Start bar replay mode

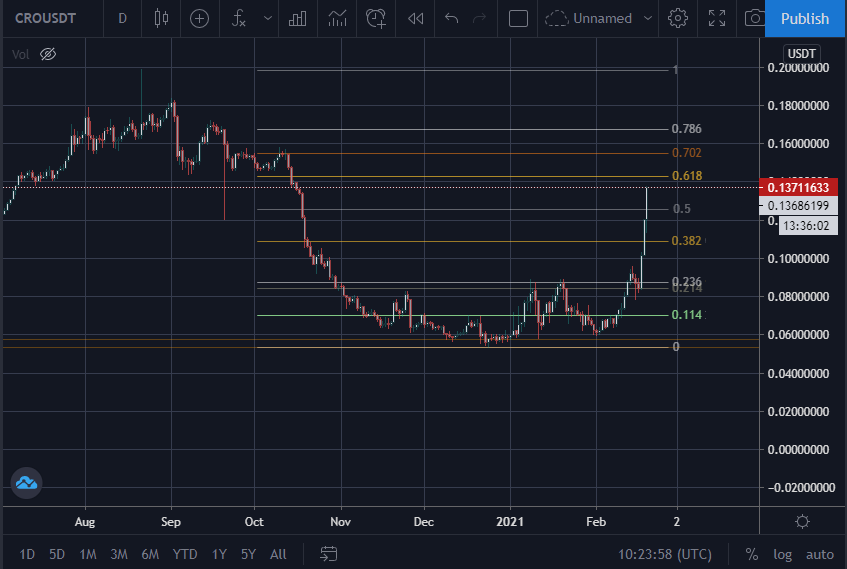tap(415, 18)
